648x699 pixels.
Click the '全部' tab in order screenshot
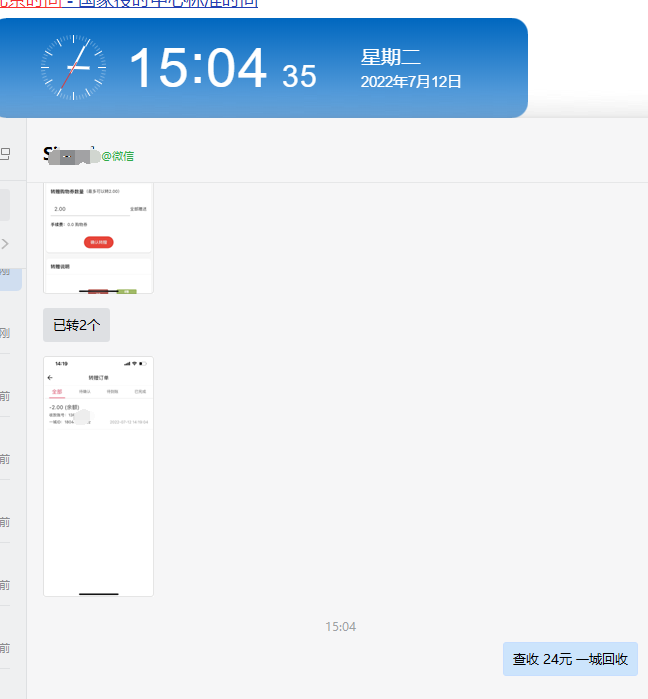tap(56, 391)
